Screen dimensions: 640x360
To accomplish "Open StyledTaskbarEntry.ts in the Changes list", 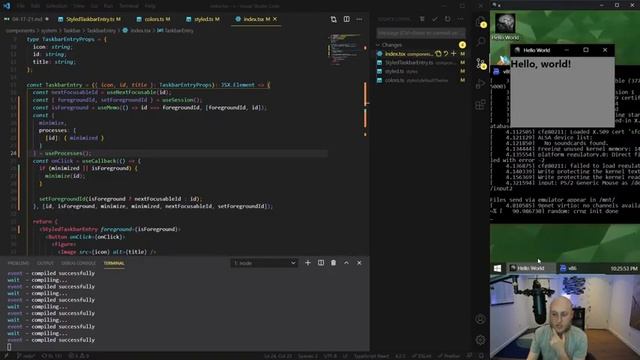I will tap(420, 62).
